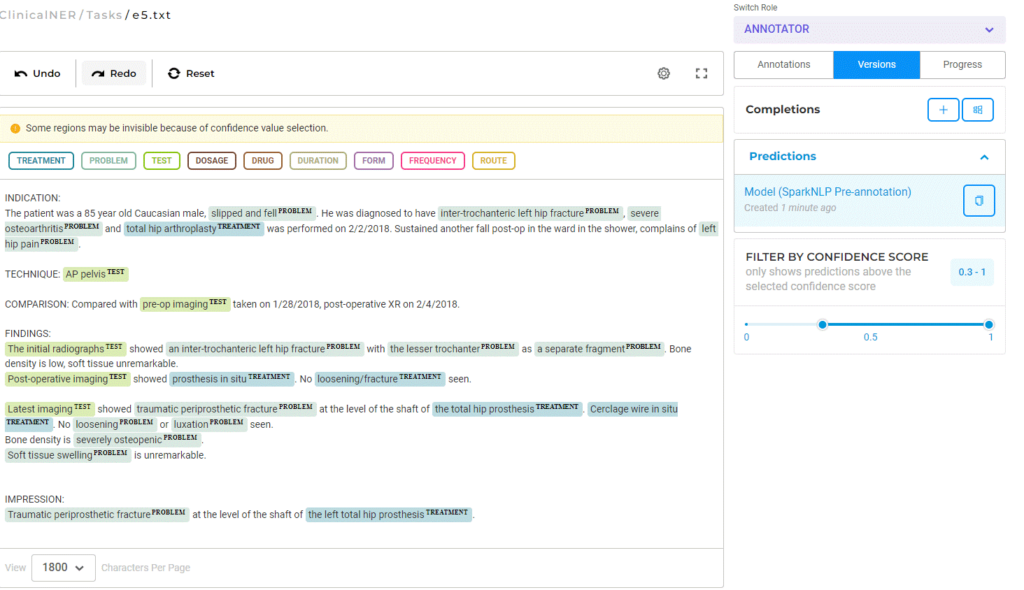Click the compare completions grid icon
Viewport: 1024px width, 590px height.
[977, 110]
